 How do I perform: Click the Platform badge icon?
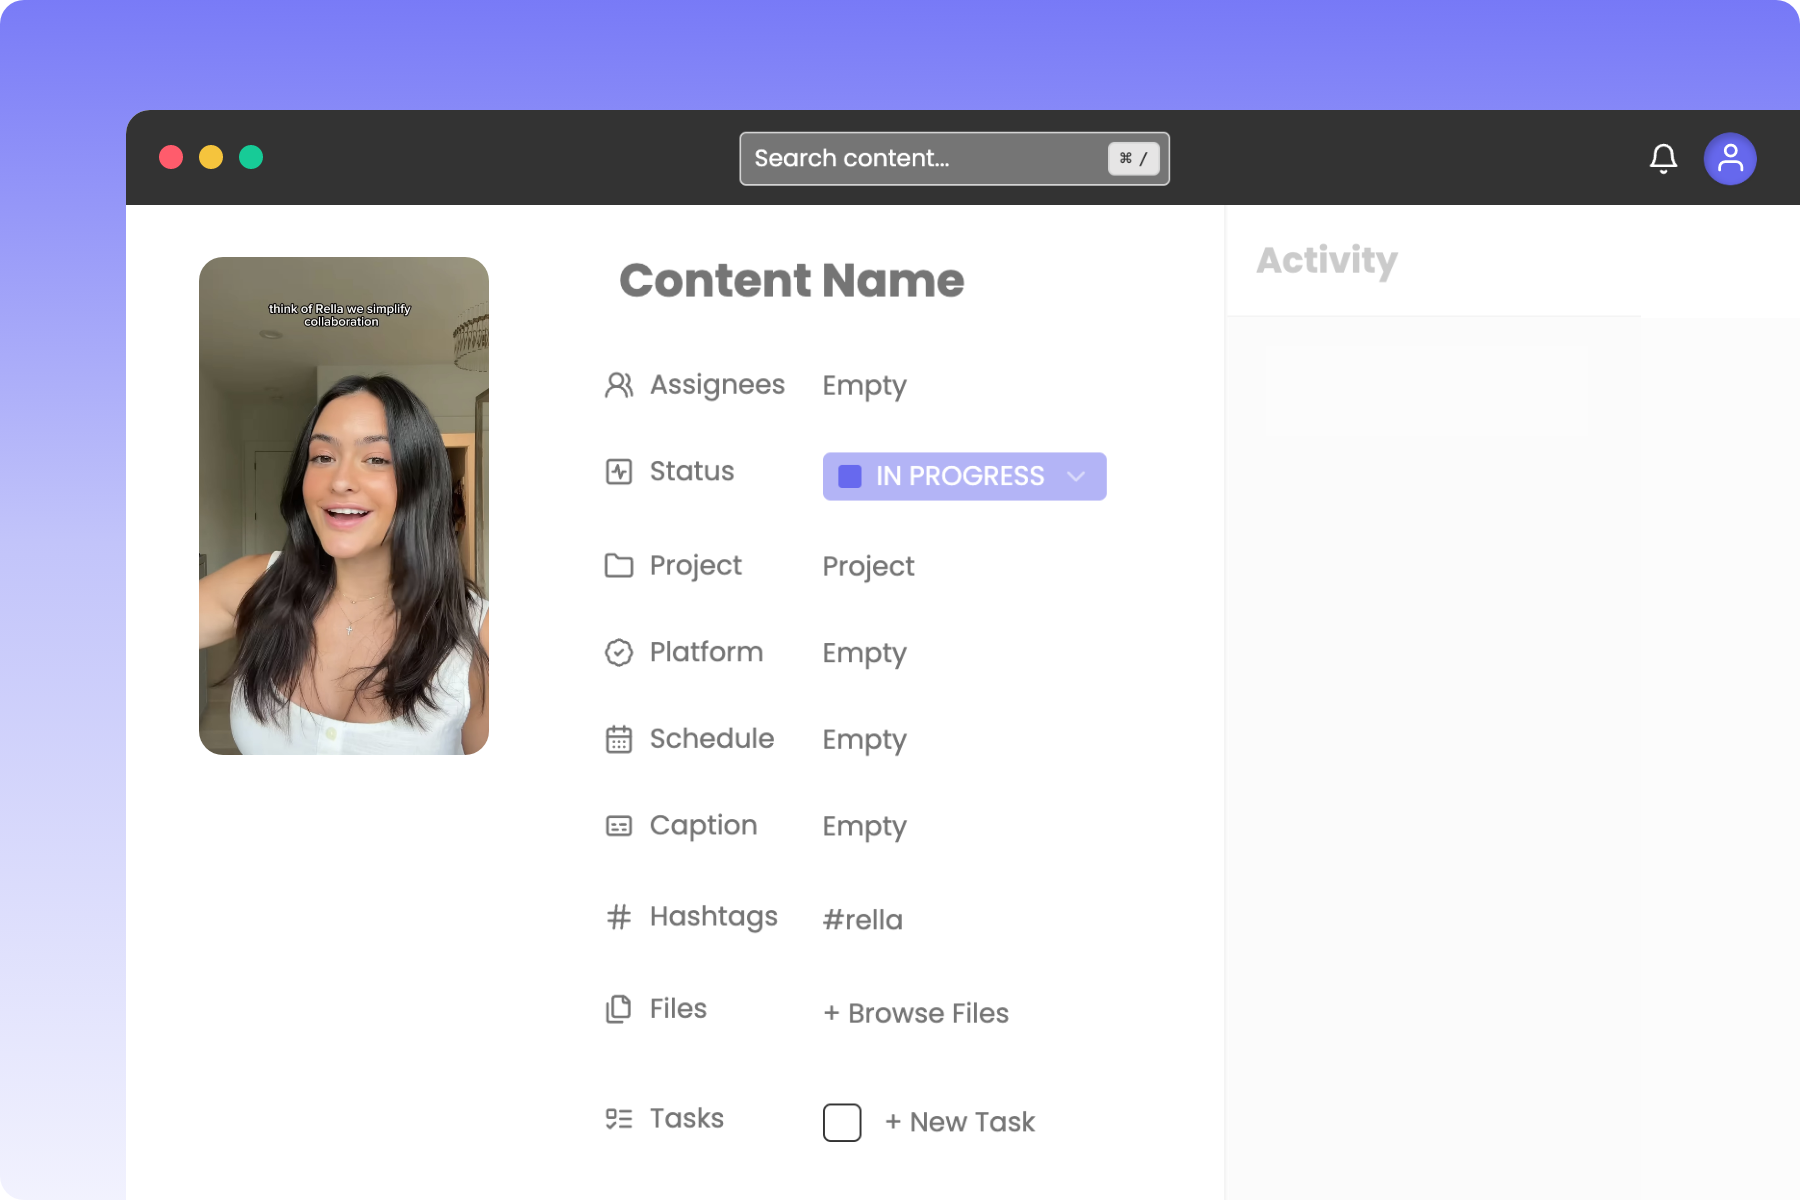[x=619, y=652]
